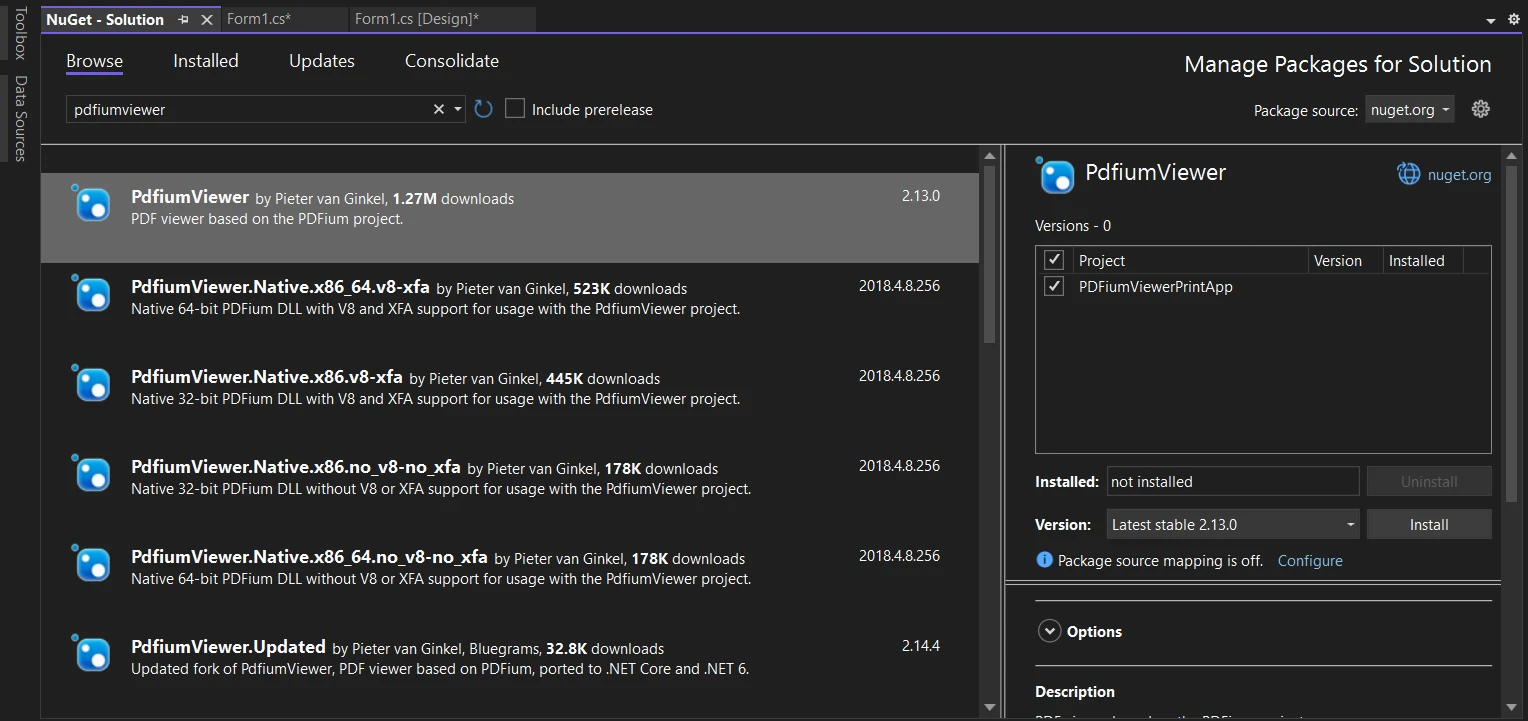Click the Install button
Image resolution: width=1528 pixels, height=721 pixels.
[1428, 524]
